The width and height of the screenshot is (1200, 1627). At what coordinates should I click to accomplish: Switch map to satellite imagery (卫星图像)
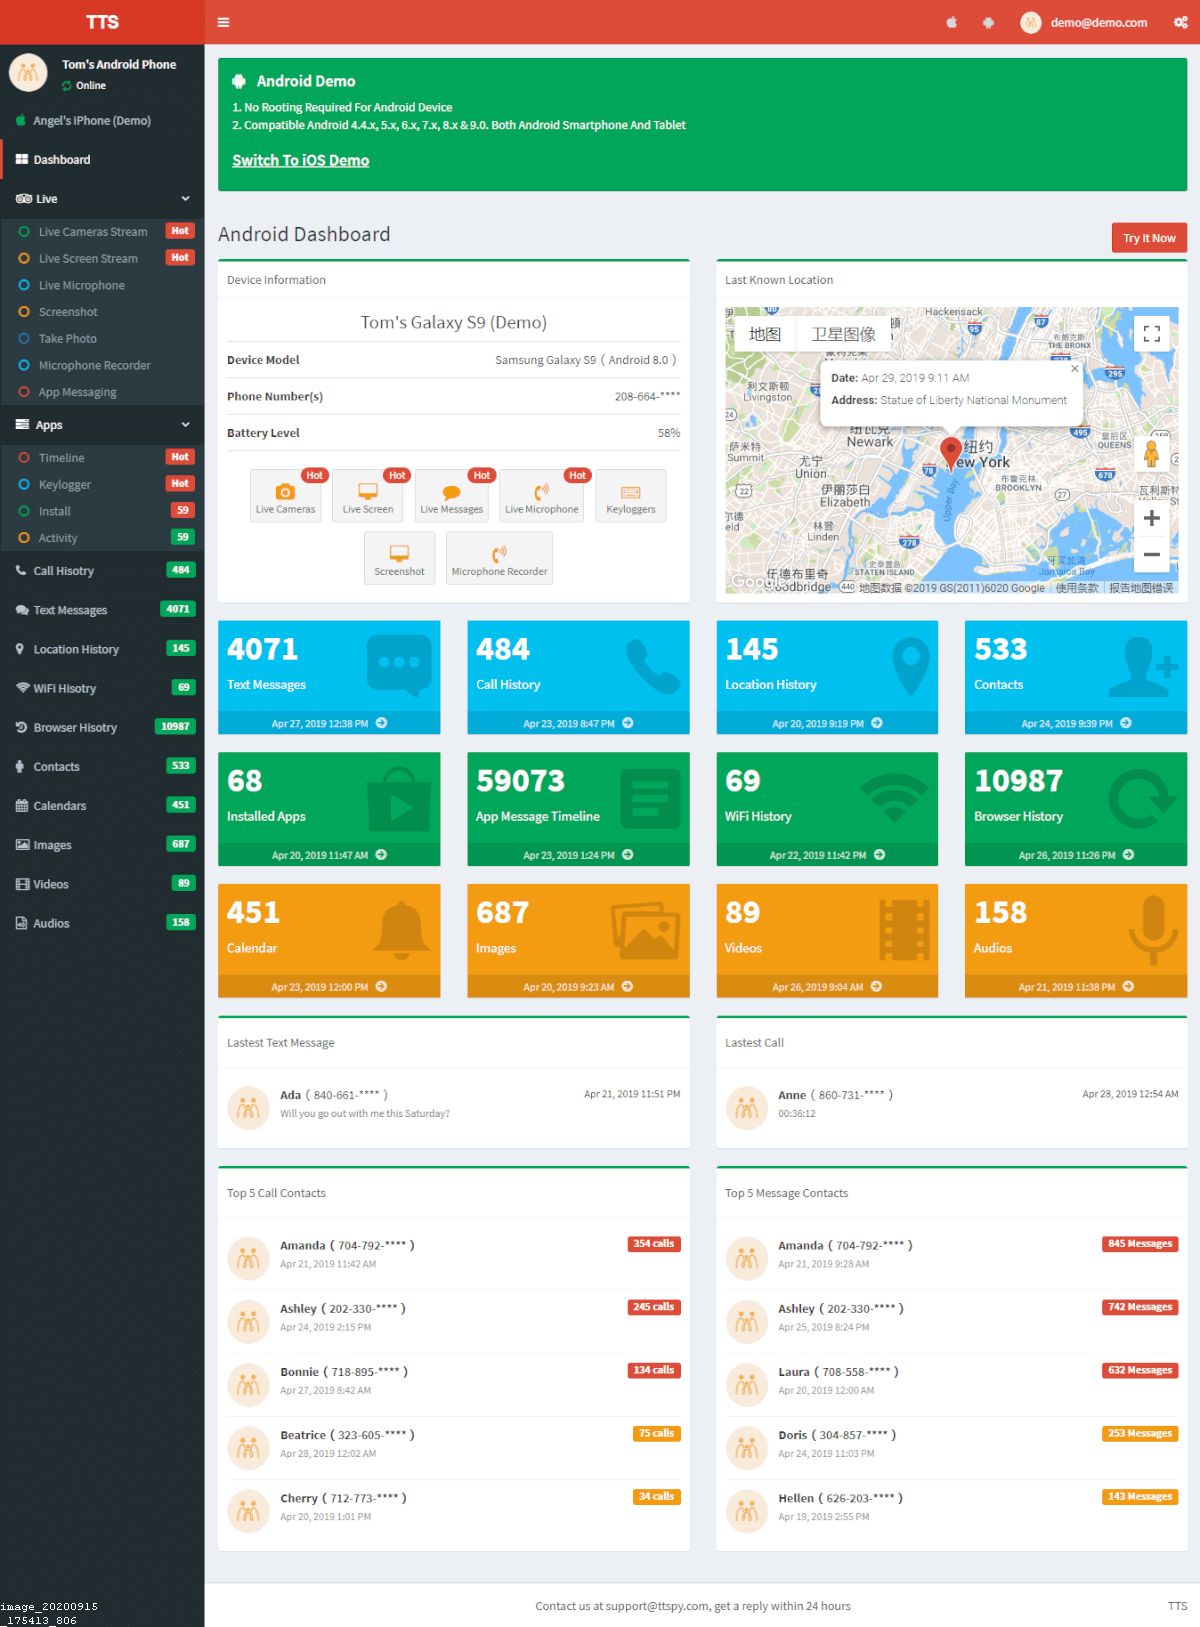(x=842, y=334)
